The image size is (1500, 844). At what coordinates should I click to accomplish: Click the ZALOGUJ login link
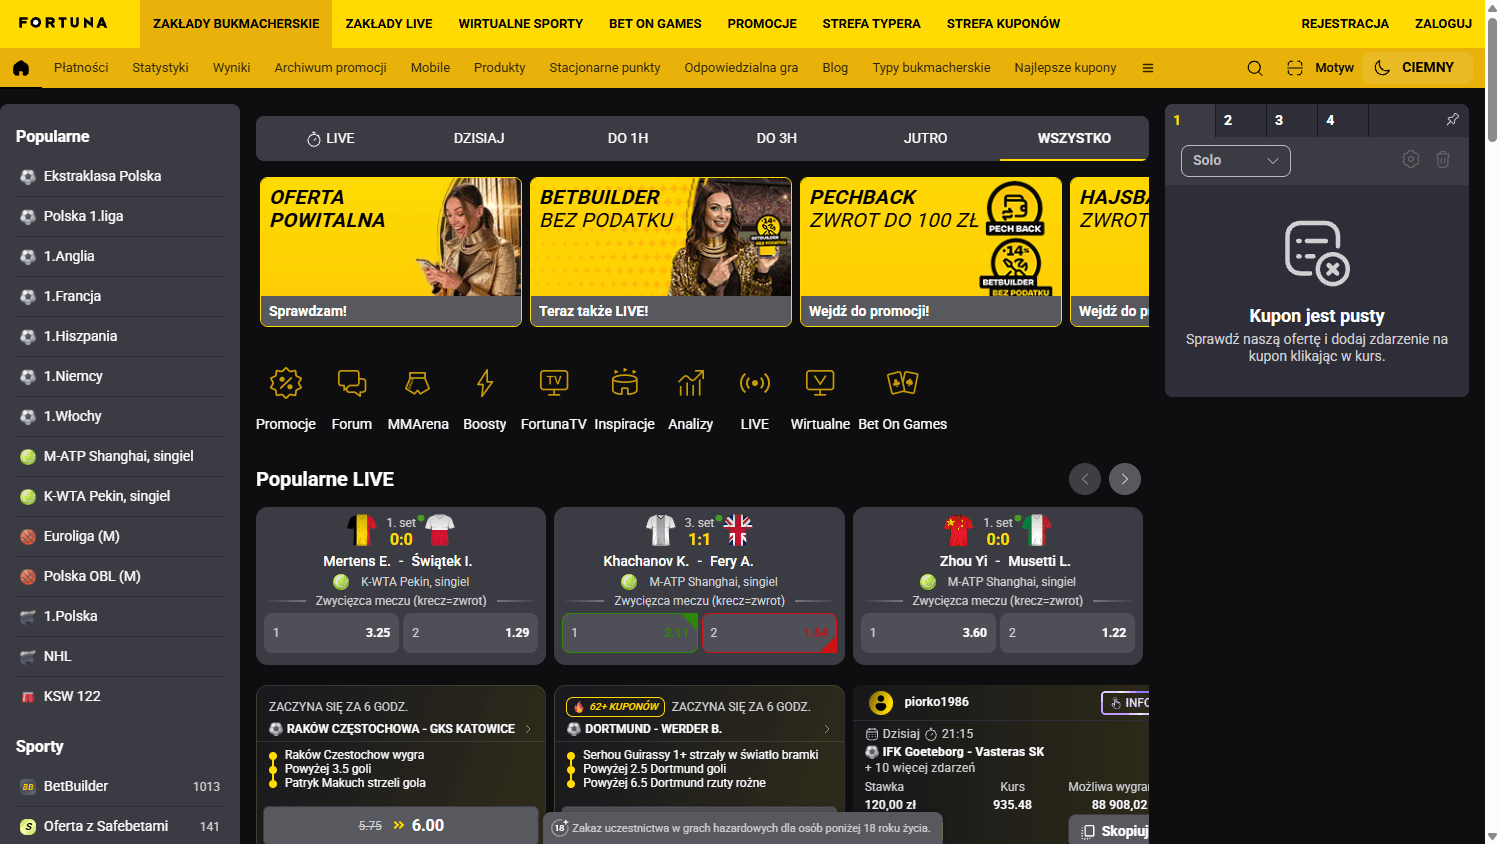coord(1443,23)
